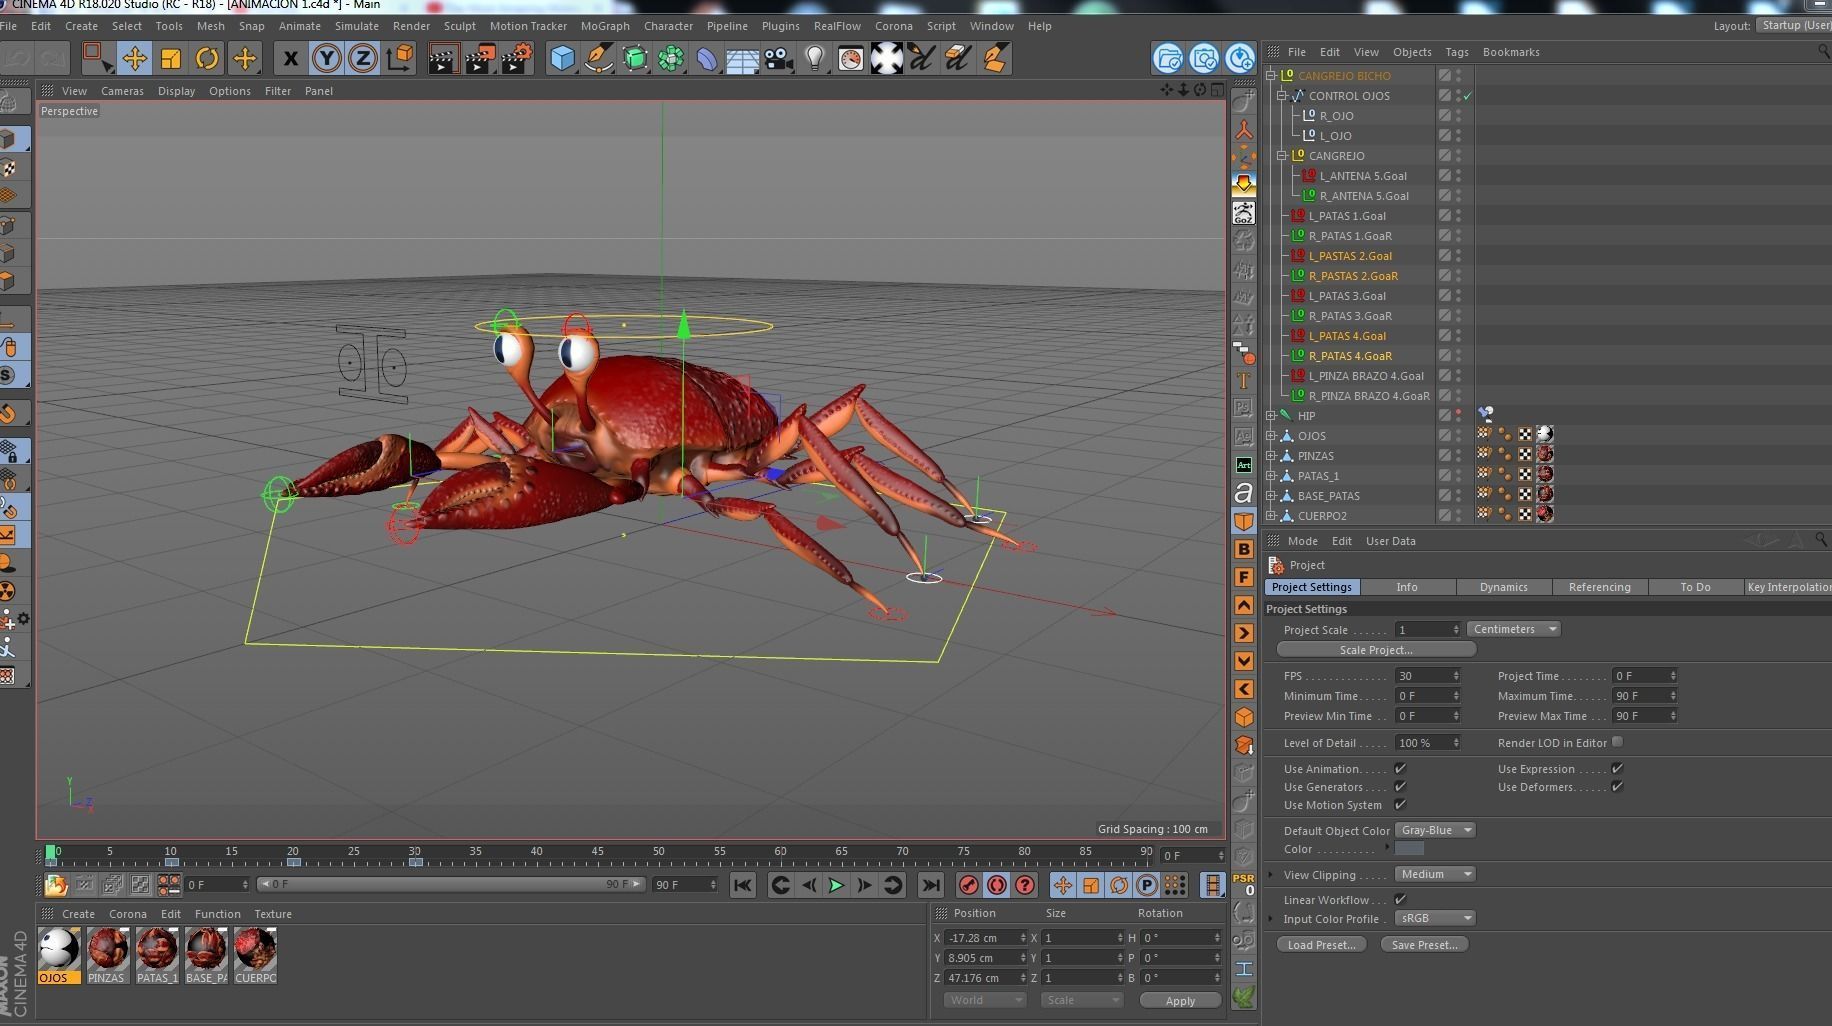Open viewport Cameras menu
1832x1026 pixels.
click(x=122, y=91)
